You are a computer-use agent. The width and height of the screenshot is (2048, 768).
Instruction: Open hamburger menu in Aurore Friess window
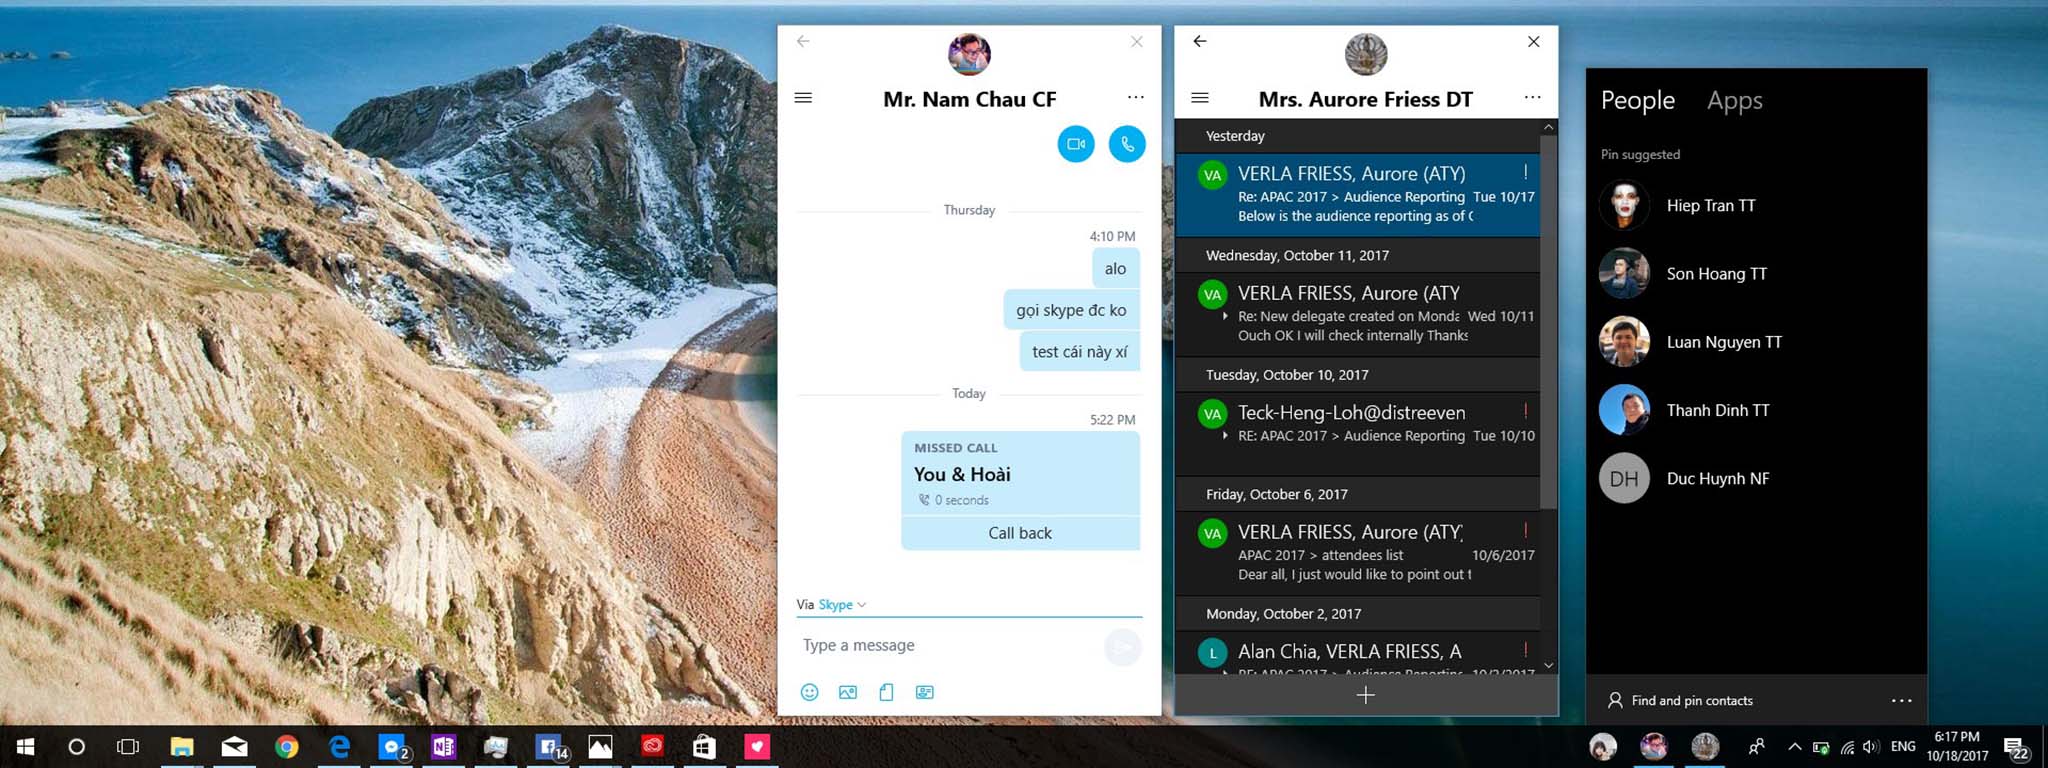tap(1200, 98)
